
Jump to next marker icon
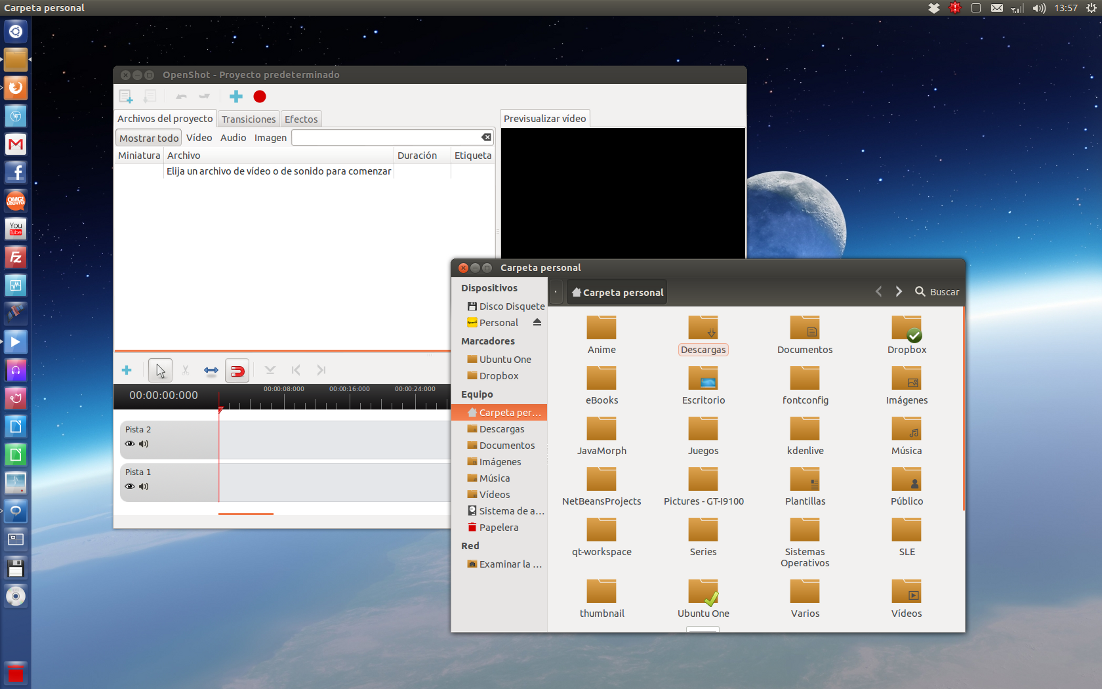coord(321,370)
